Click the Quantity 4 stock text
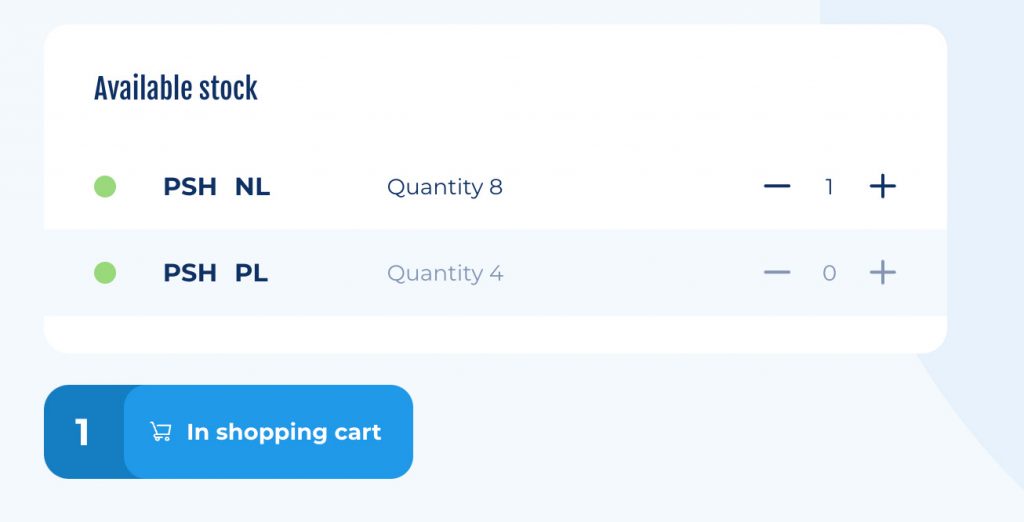The image size is (1024, 522). click(x=445, y=274)
